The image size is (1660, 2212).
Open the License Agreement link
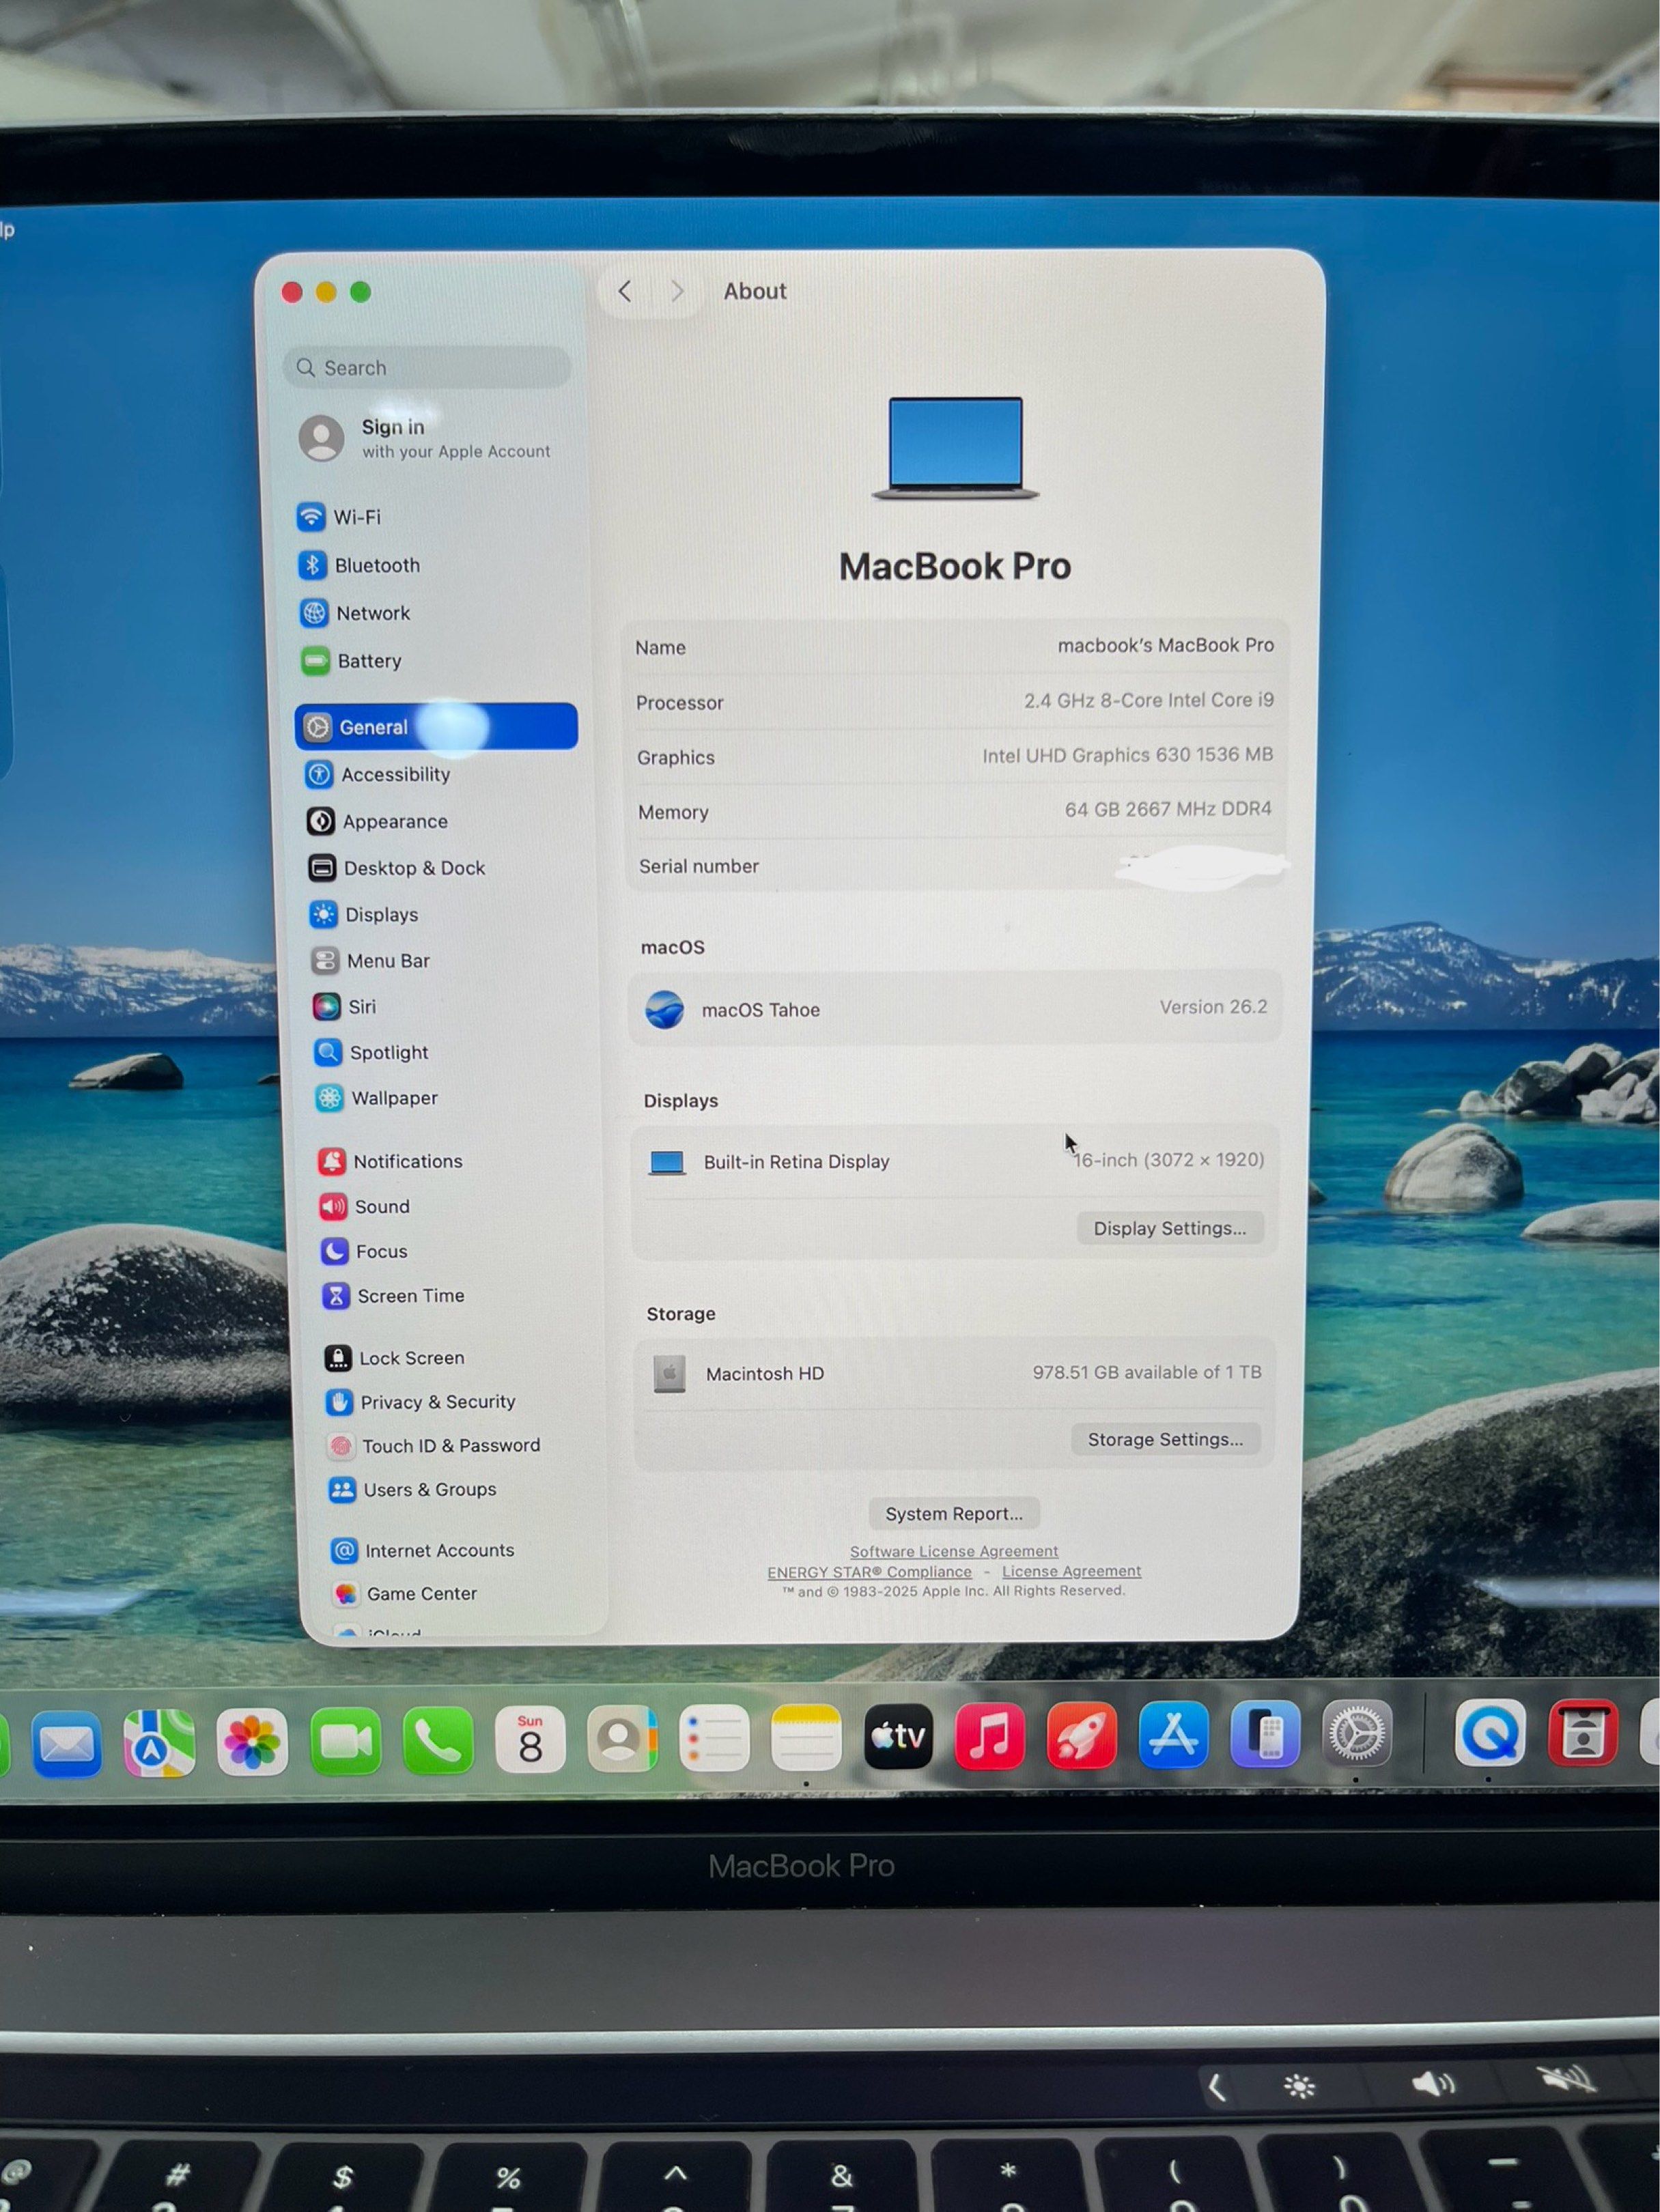[1071, 1571]
